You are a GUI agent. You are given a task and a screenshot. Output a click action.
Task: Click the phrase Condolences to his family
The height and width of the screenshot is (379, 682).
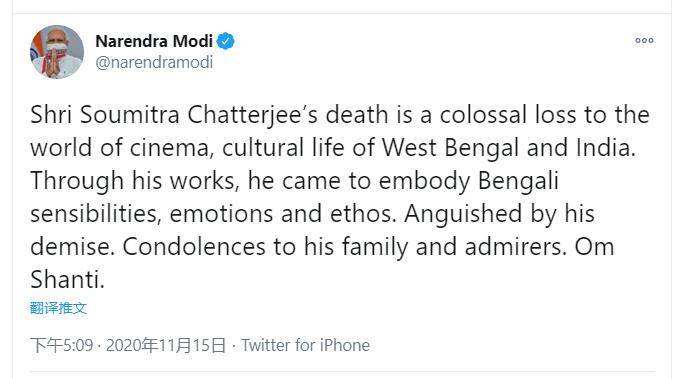[265, 247]
